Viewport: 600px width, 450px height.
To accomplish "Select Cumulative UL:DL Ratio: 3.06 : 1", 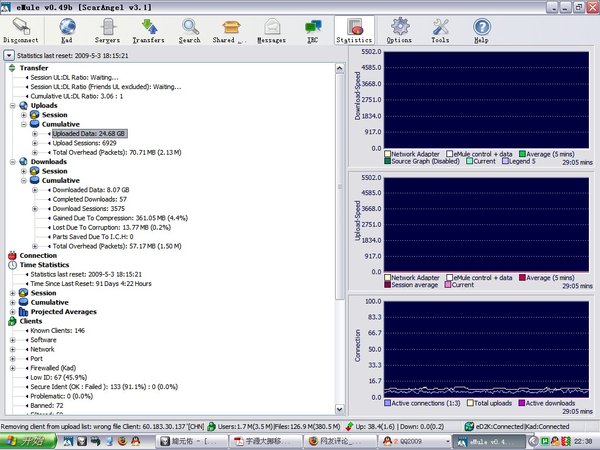I will click(x=77, y=96).
